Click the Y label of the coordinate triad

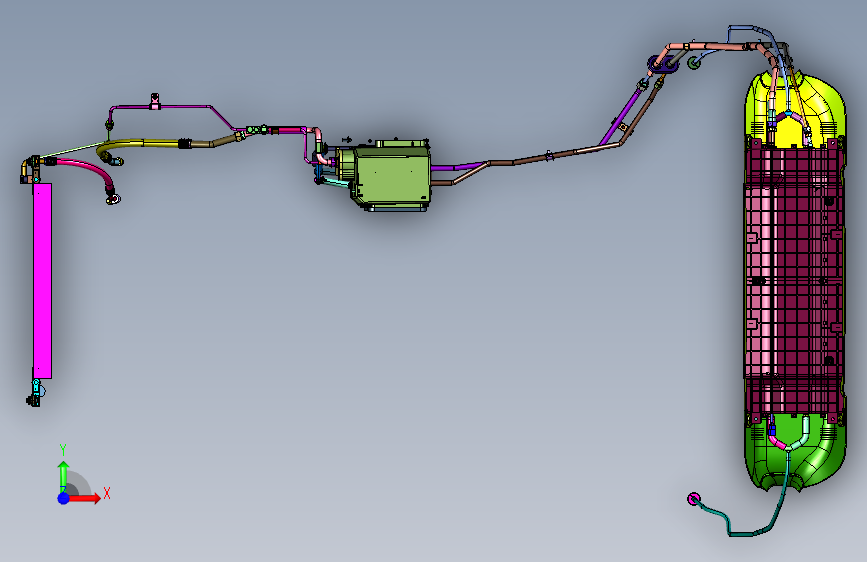[63, 450]
